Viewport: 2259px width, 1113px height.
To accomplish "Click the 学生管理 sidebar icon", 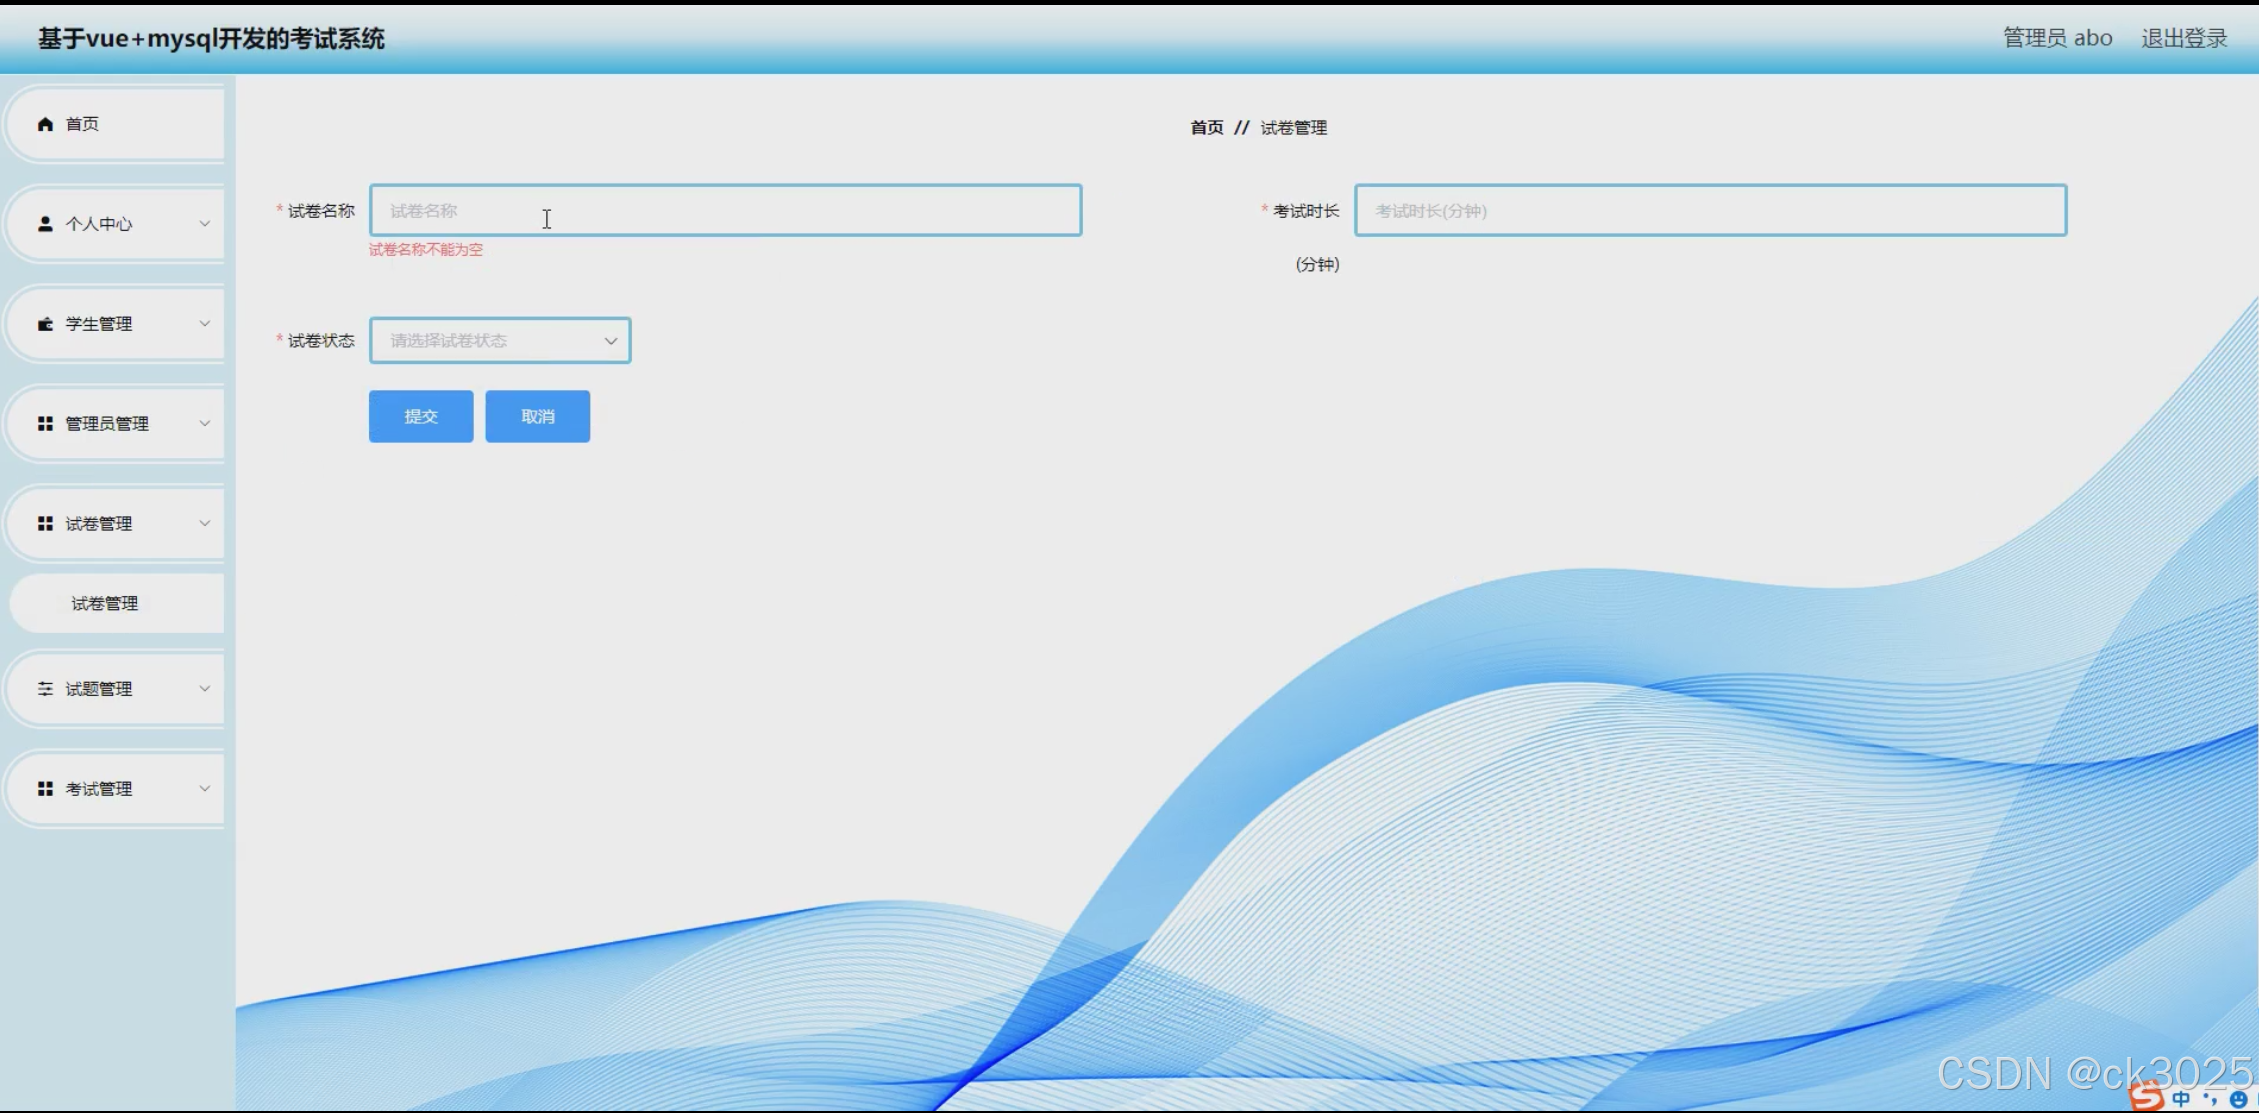I will 45,324.
